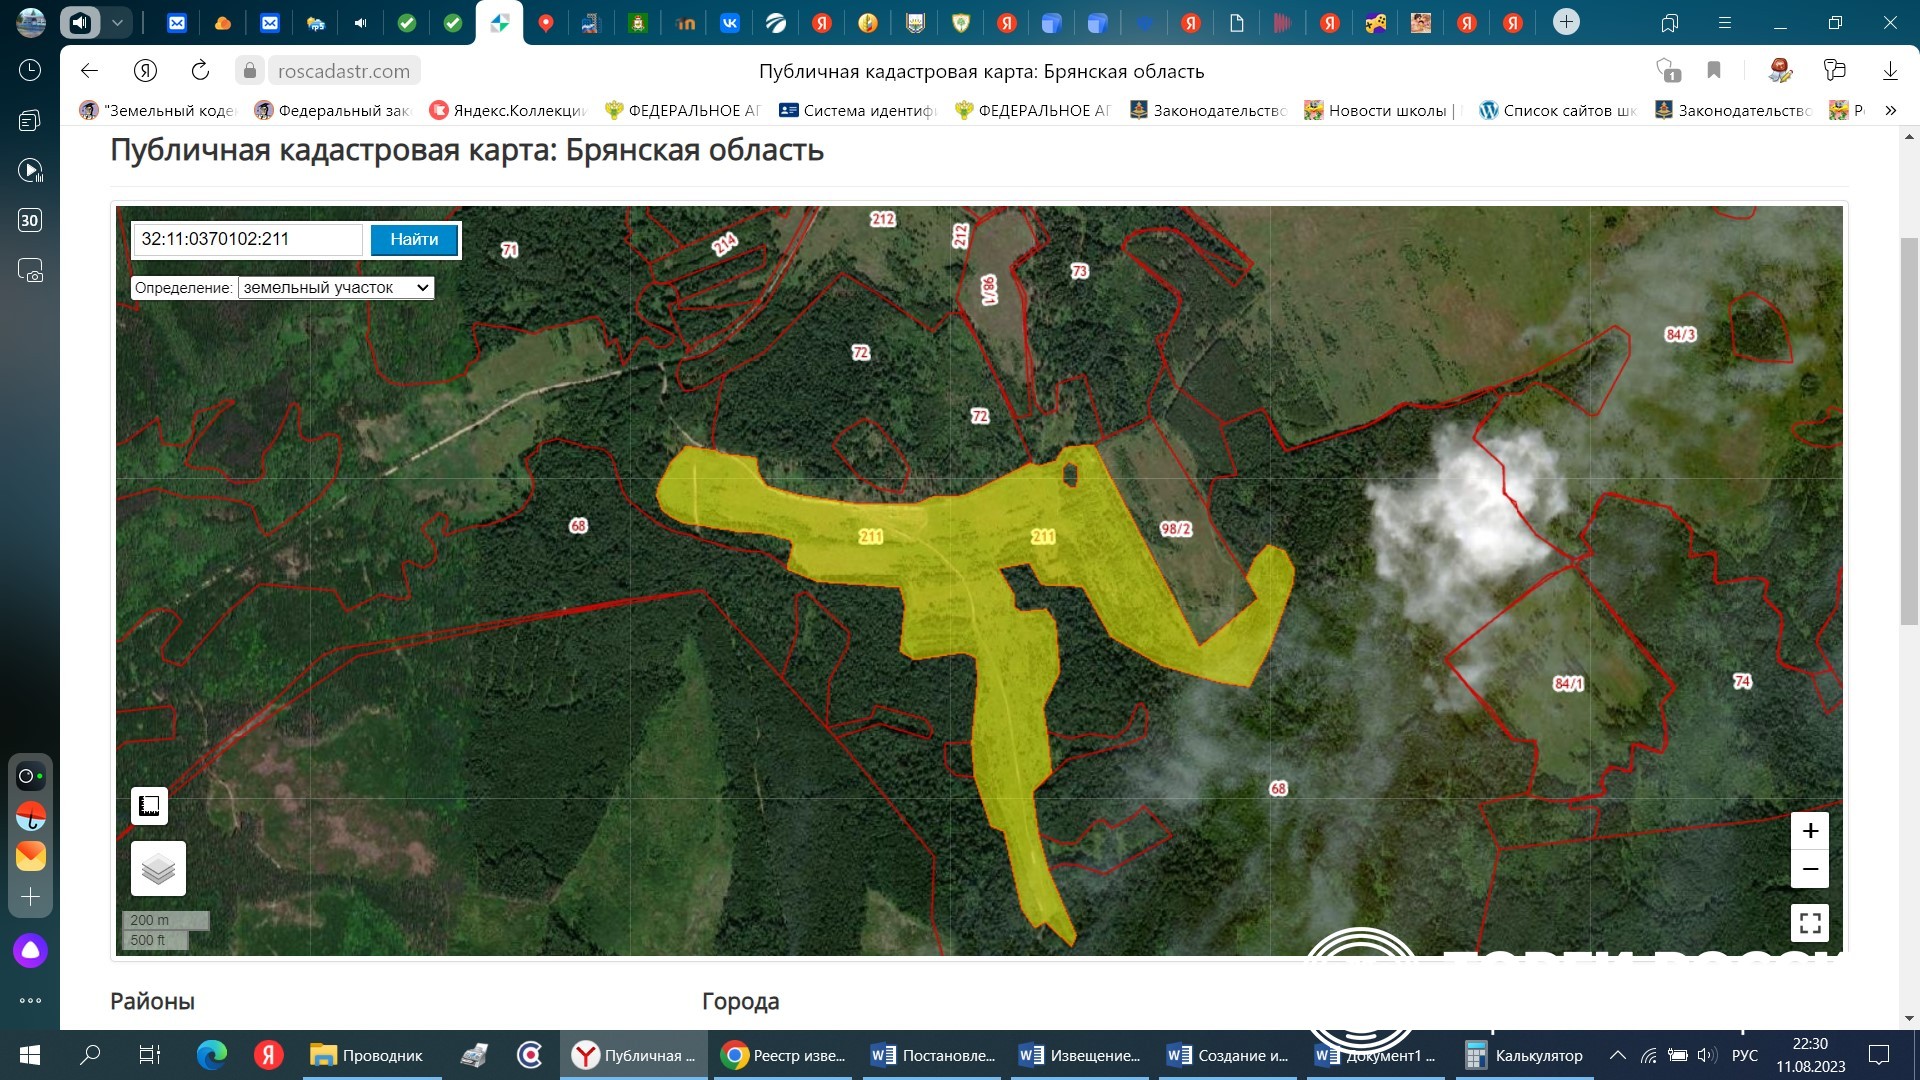Reload the page with refresh icon
This screenshot has height=1080, width=1920.
coord(200,70)
